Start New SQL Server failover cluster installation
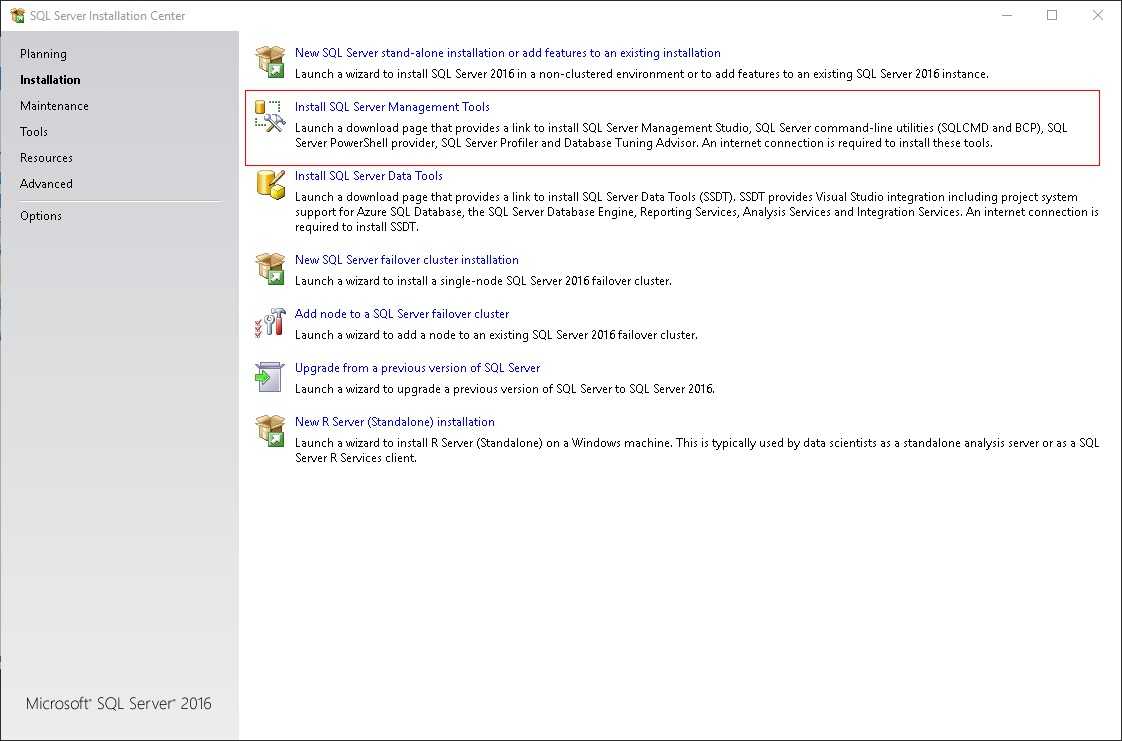Screen dimensions: 1122x741 pos(406,260)
